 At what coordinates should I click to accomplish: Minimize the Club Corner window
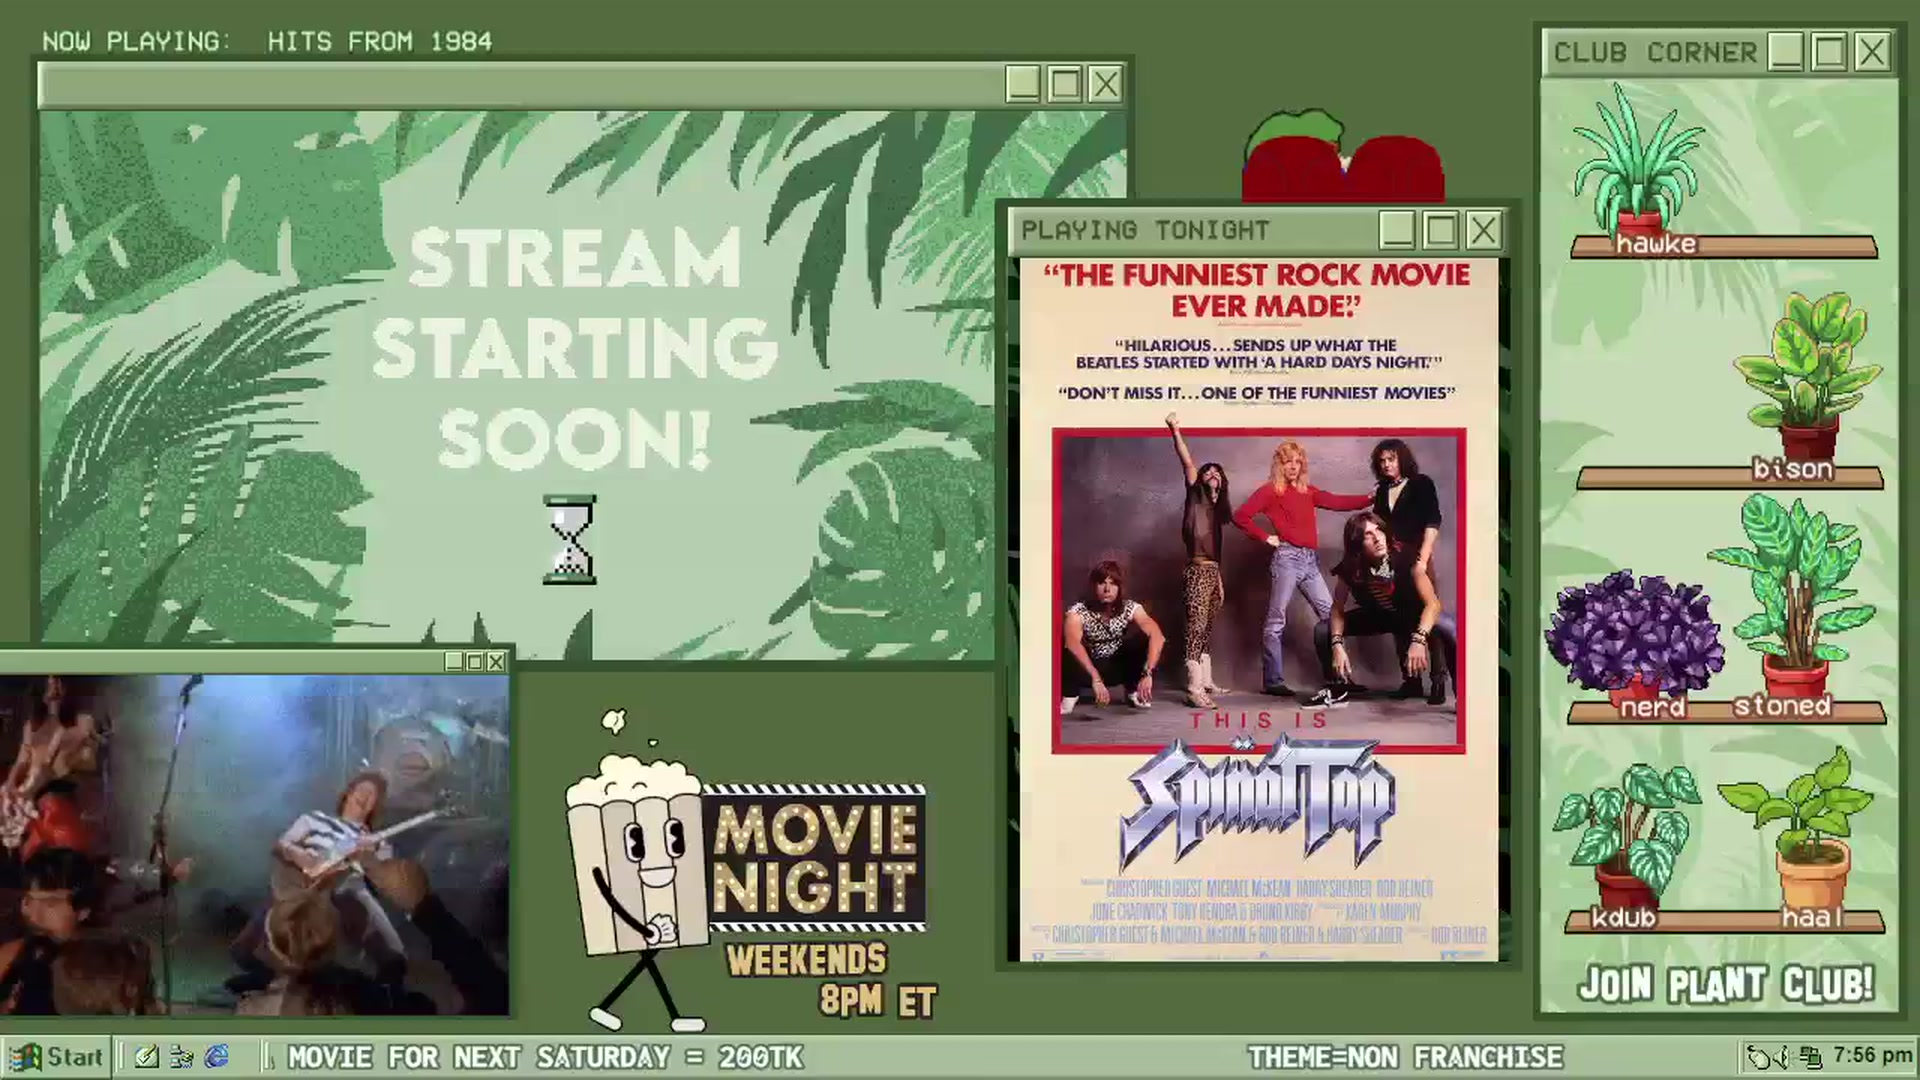tap(1786, 52)
